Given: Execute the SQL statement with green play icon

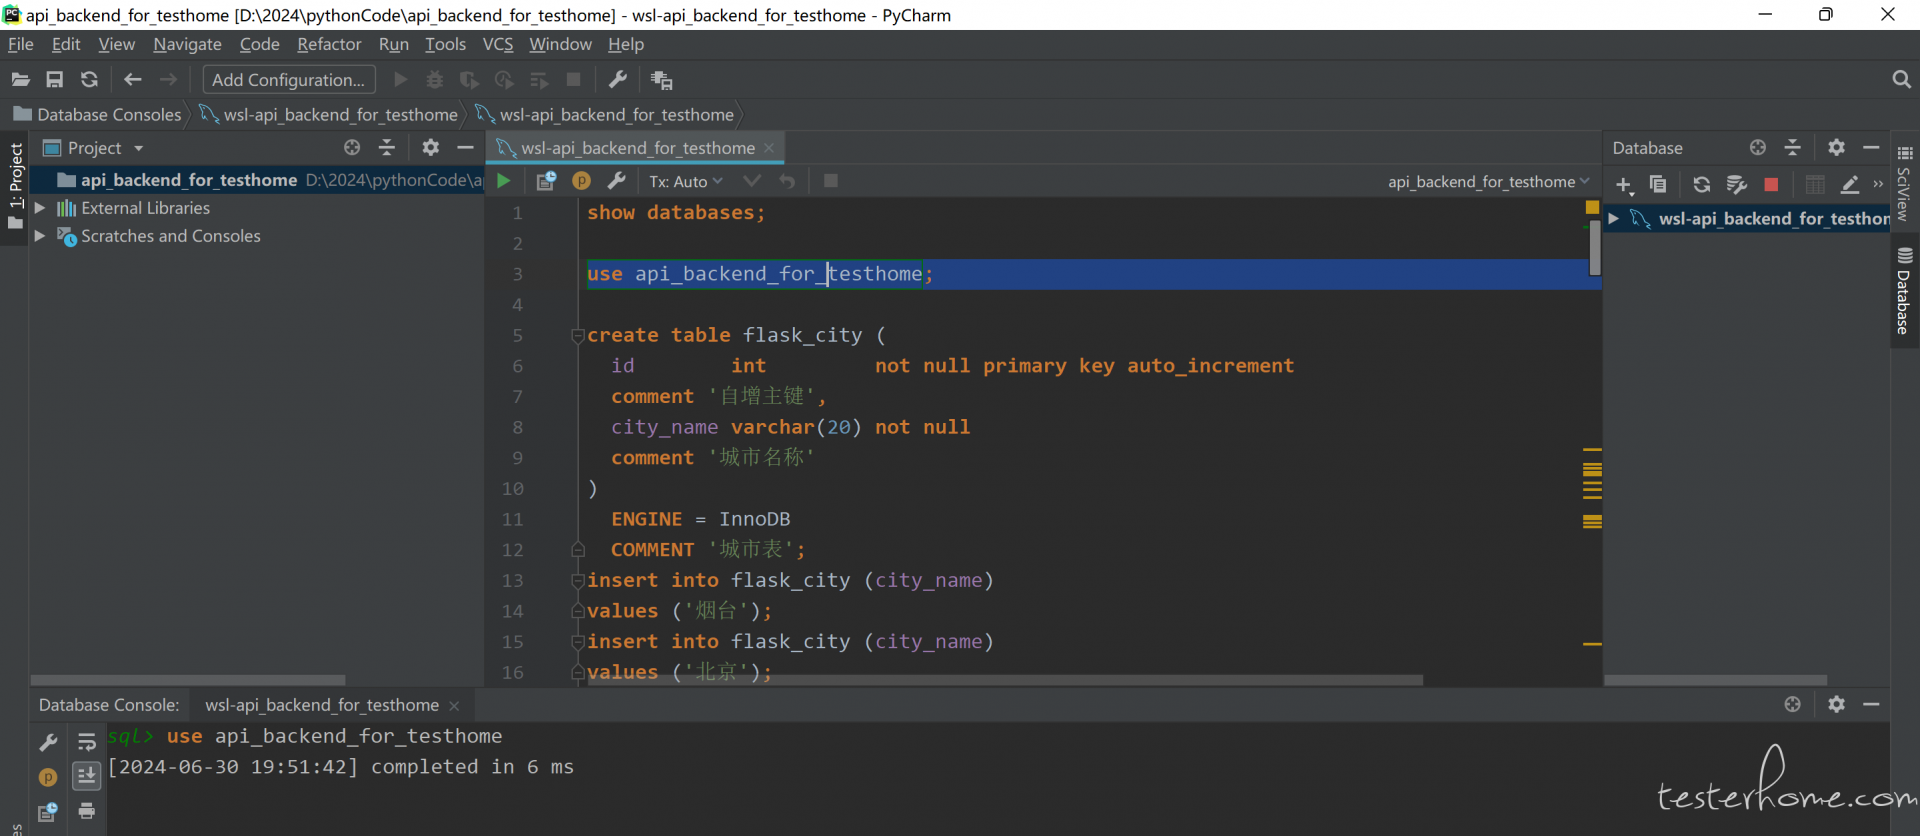Looking at the screenshot, I should [504, 181].
